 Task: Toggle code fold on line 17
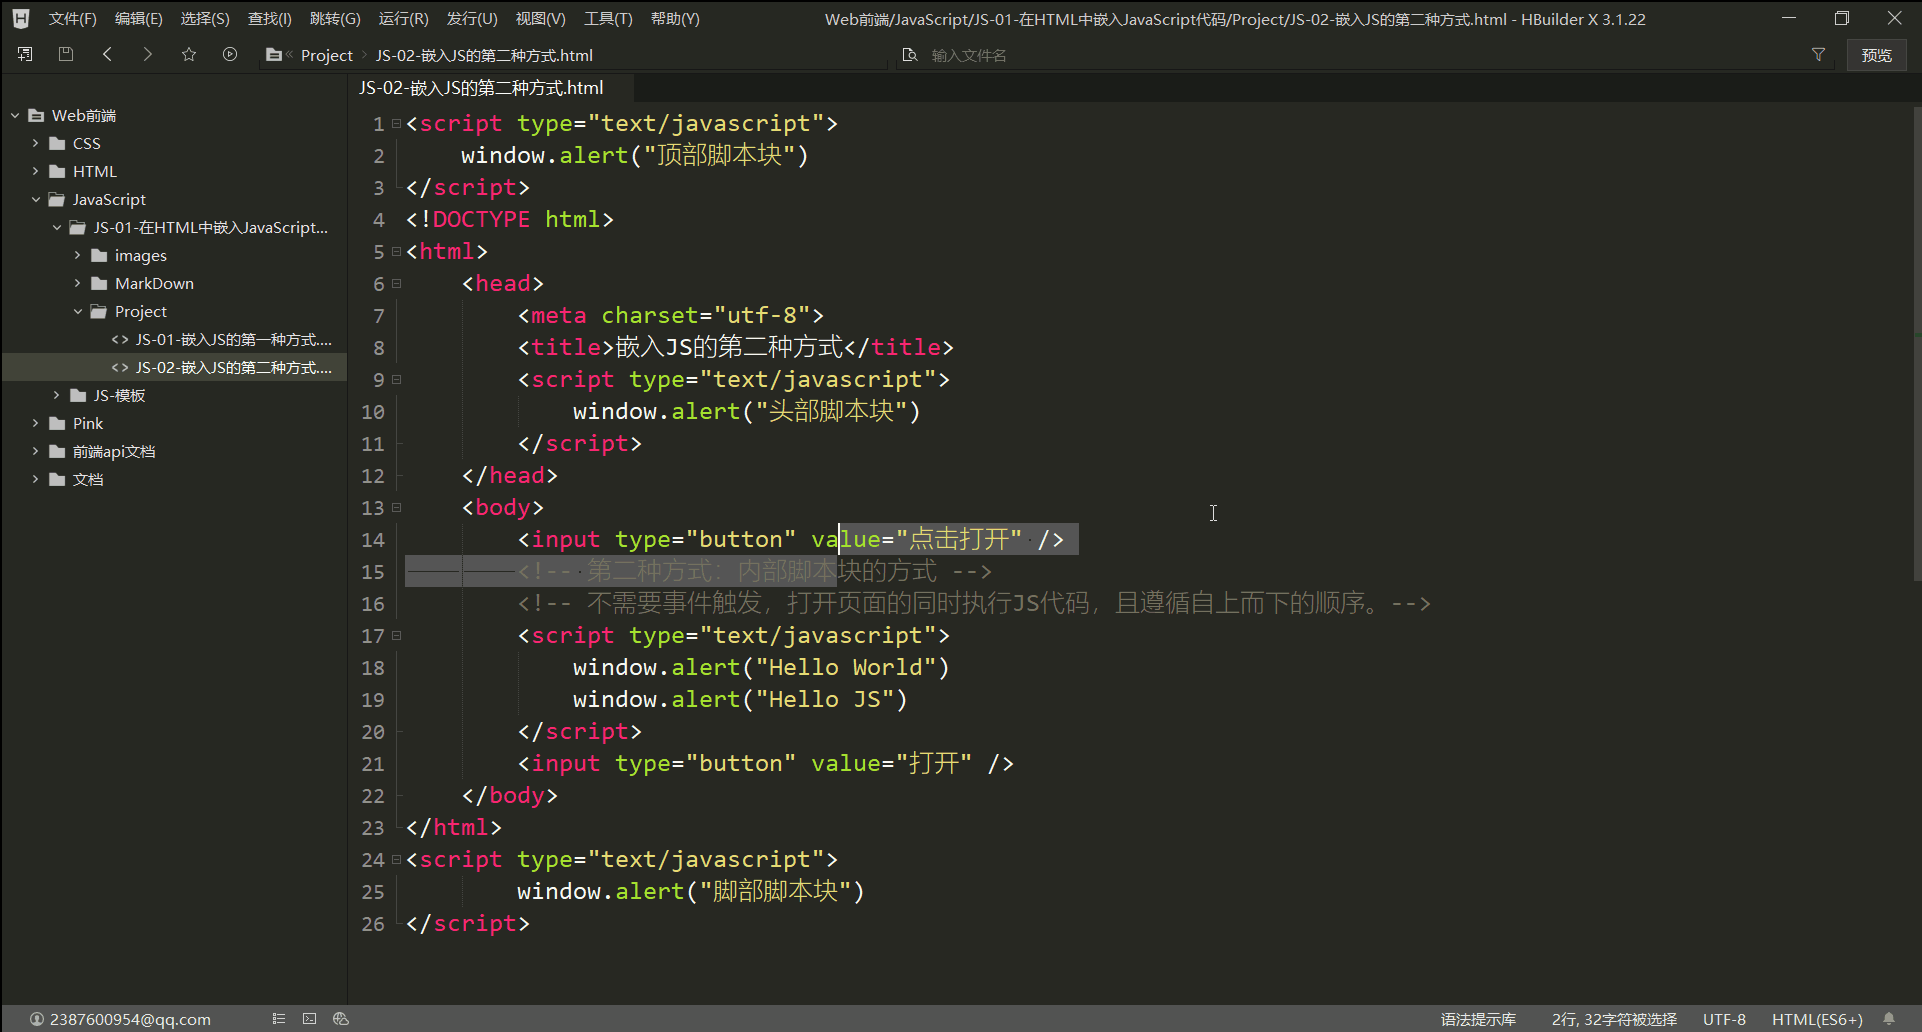397,636
